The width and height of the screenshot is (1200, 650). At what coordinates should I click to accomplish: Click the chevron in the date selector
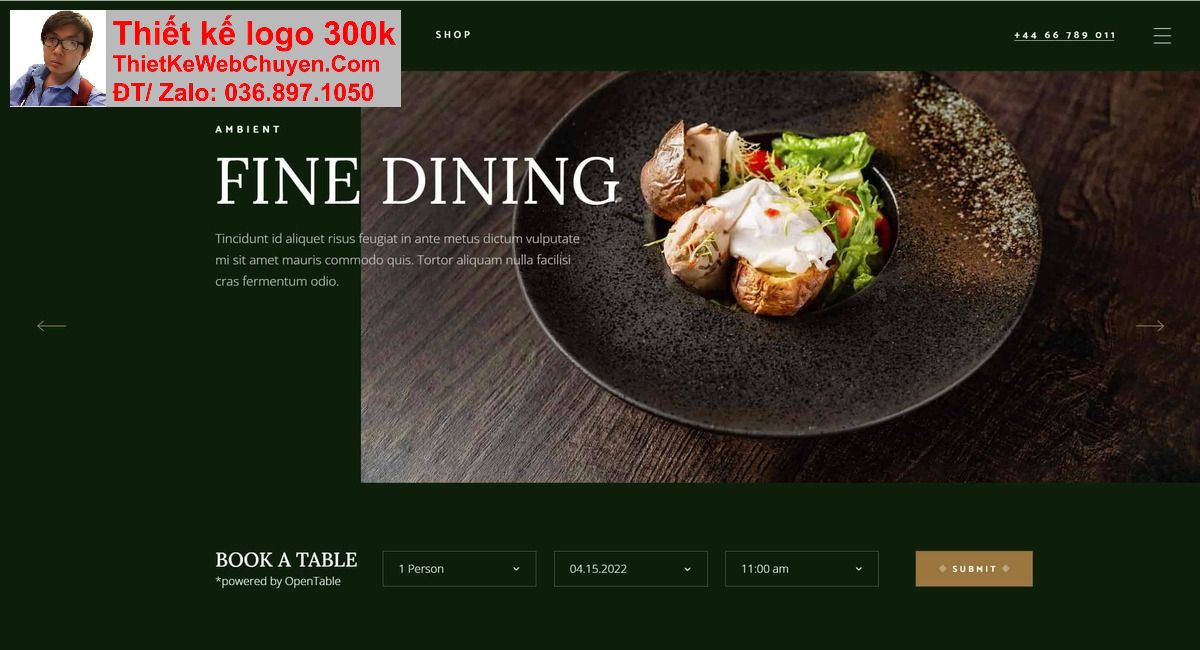[687, 569]
